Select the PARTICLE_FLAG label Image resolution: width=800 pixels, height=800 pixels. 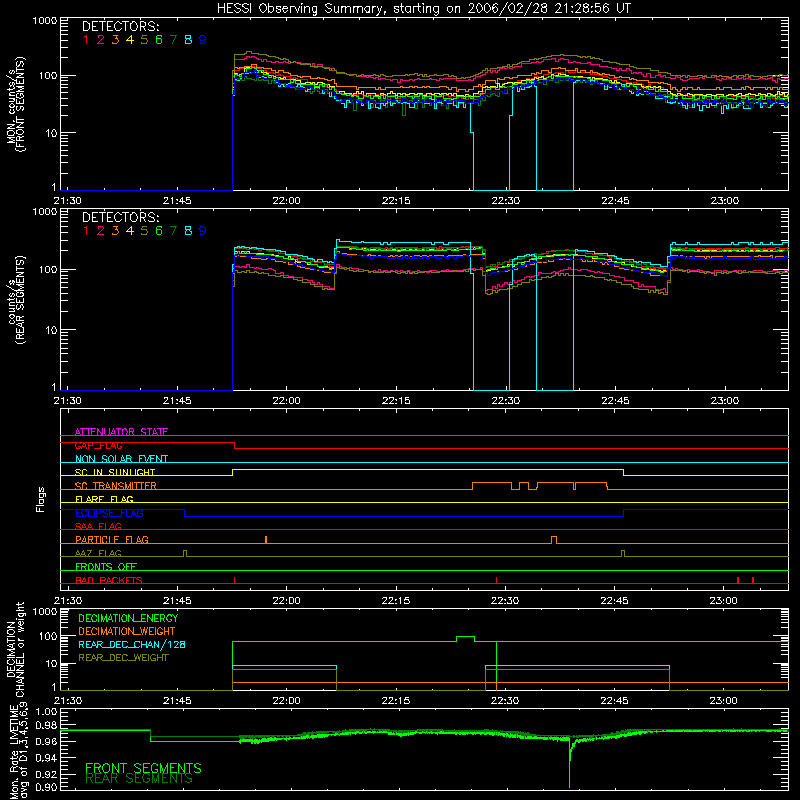pyautogui.click(x=112, y=539)
